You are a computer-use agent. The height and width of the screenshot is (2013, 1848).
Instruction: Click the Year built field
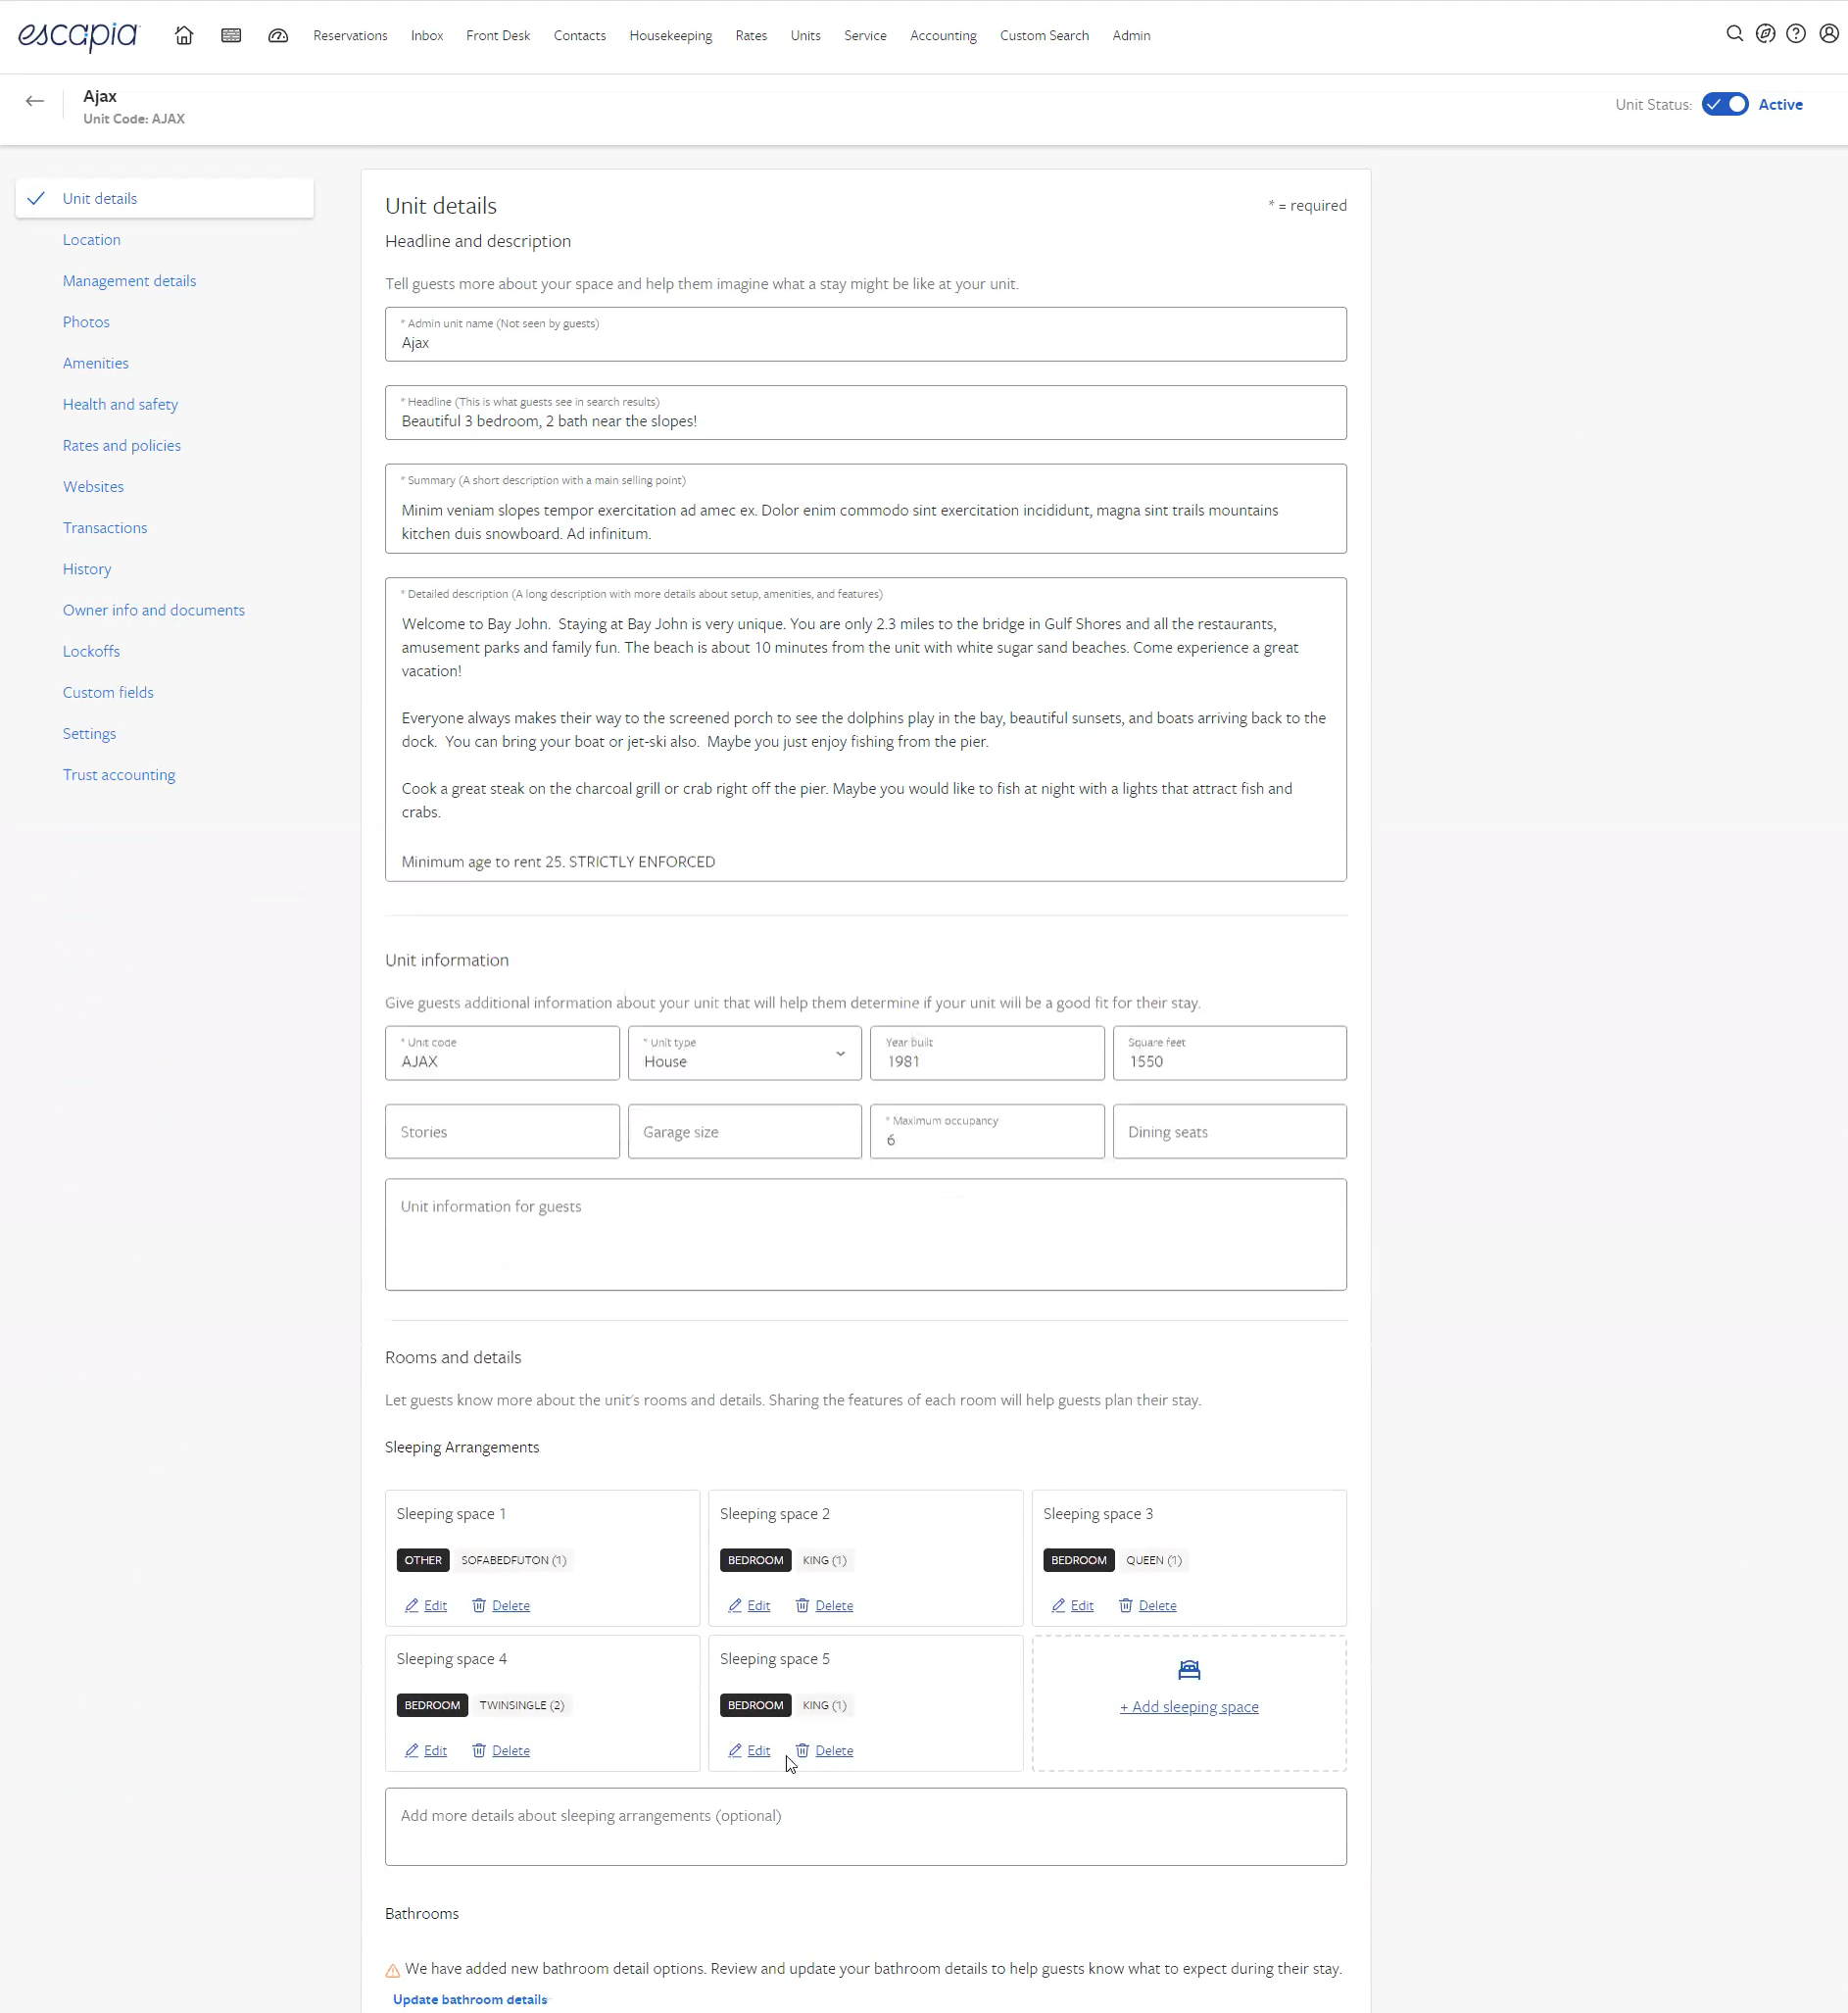click(987, 1053)
